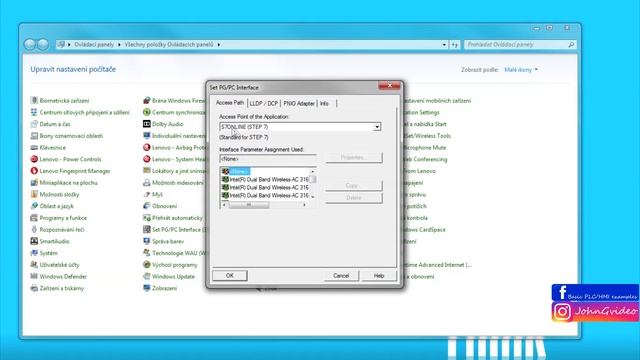Image resolution: width=640 pixels, height=360 pixels.
Task: Click the Správa barev icon
Action: point(147,241)
